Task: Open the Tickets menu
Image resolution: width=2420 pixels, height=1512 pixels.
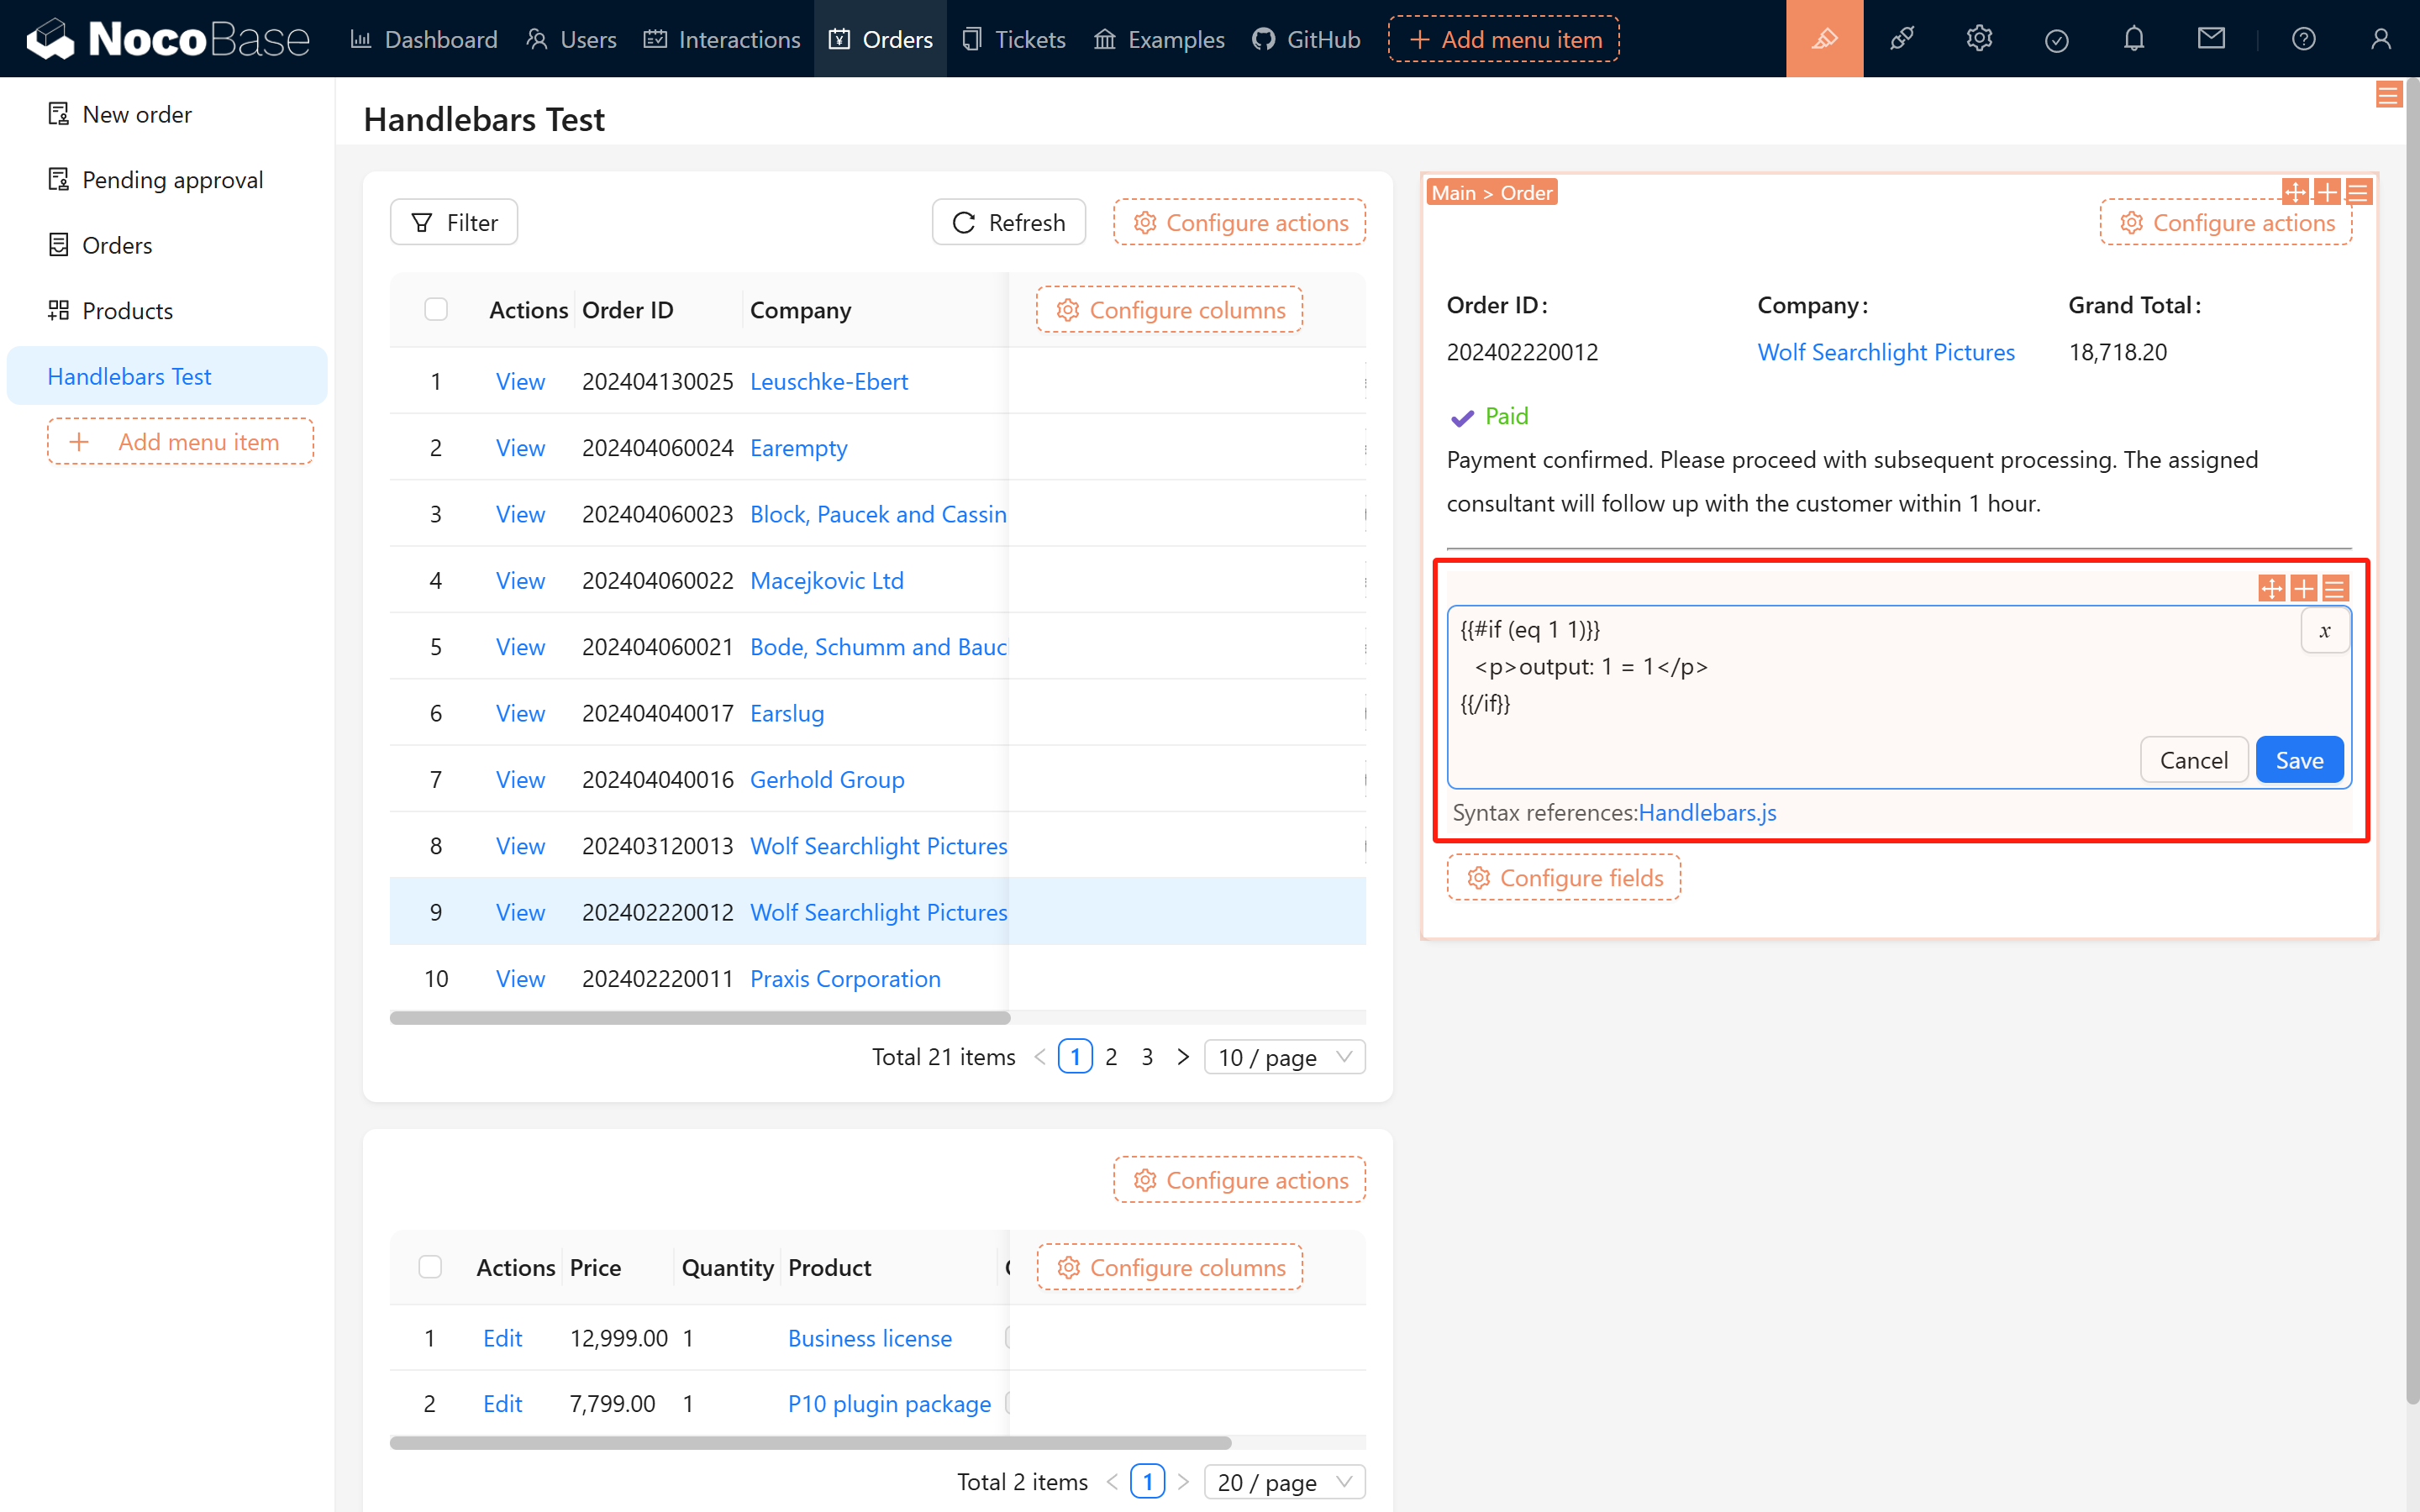Action: pyautogui.click(x=1014, y=39)
